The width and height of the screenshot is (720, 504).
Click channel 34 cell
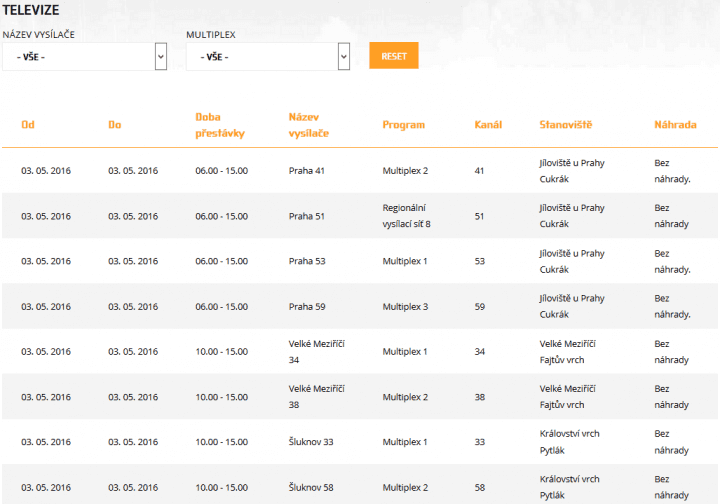coord(480,352)
